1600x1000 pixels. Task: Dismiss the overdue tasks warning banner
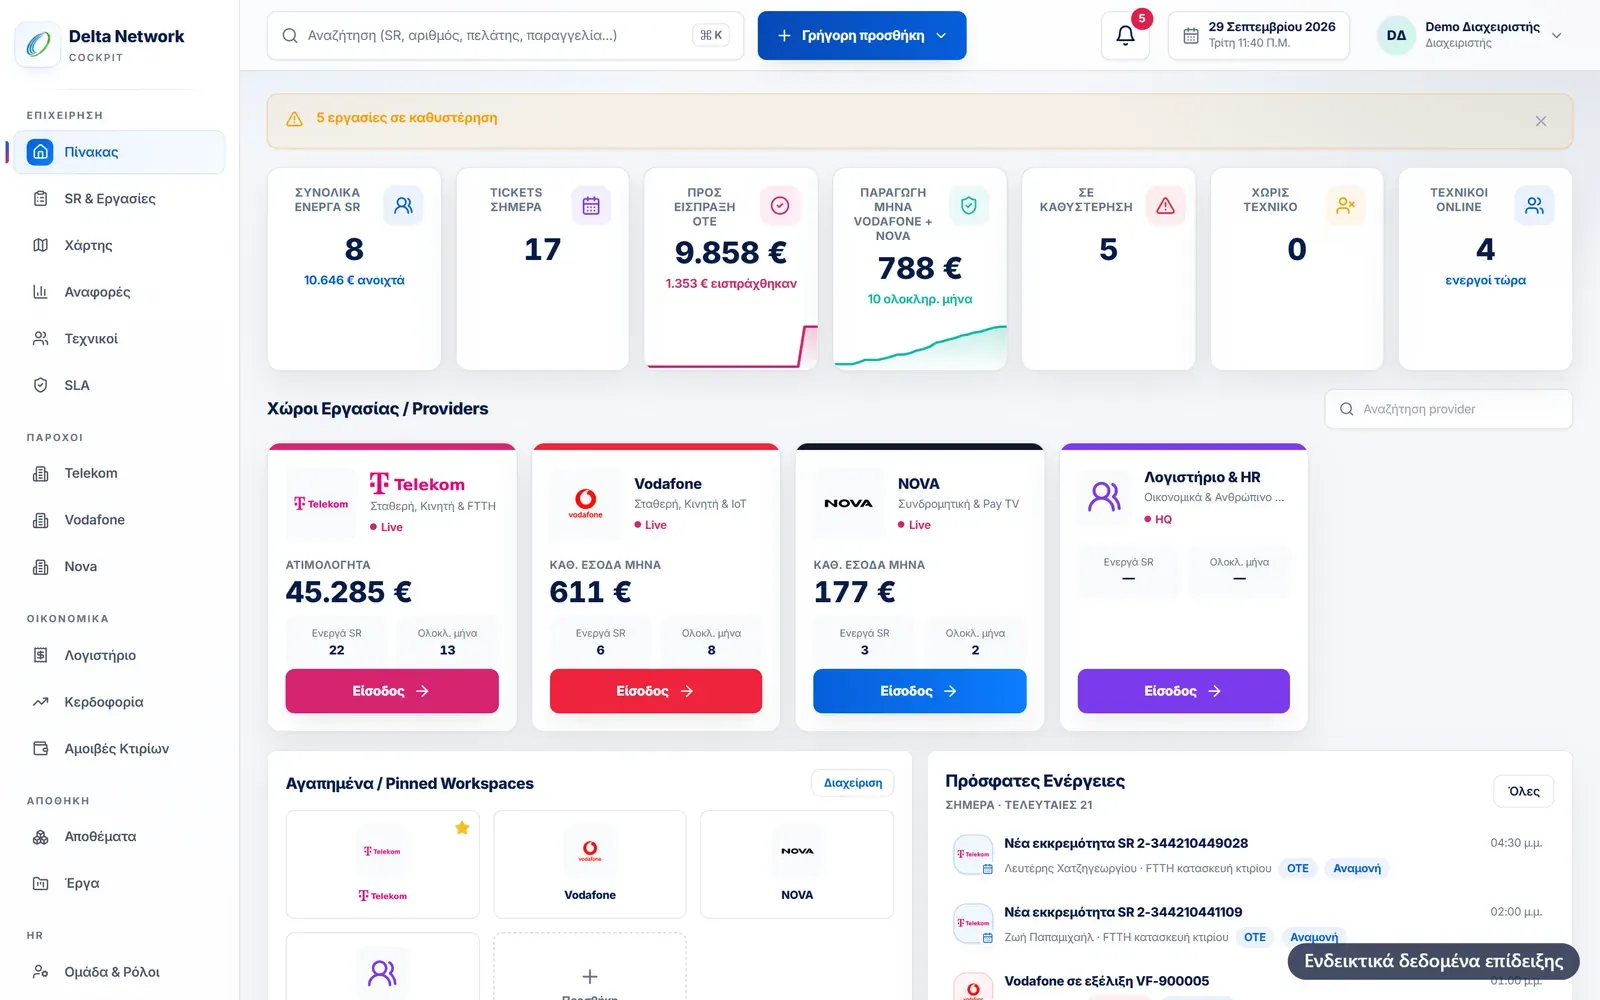[1541, 121]
